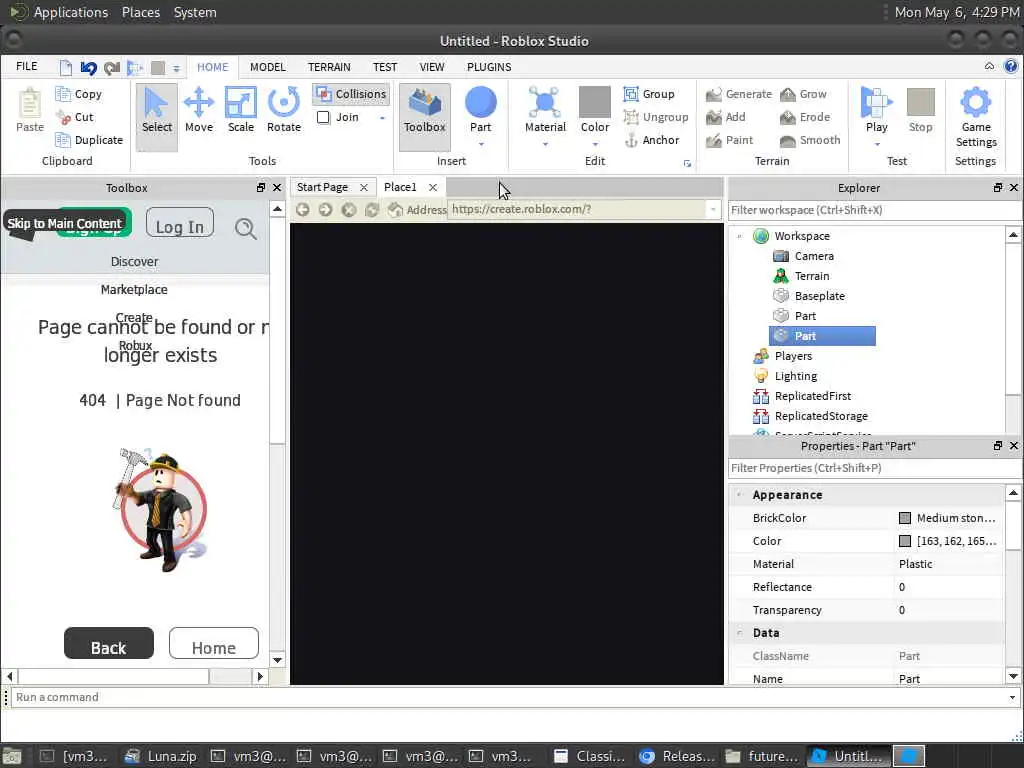Screen dimensions: 1024x768
Task: Select Baseplate in Explorer
Action: pyautogui.click(x=819, y=296)
